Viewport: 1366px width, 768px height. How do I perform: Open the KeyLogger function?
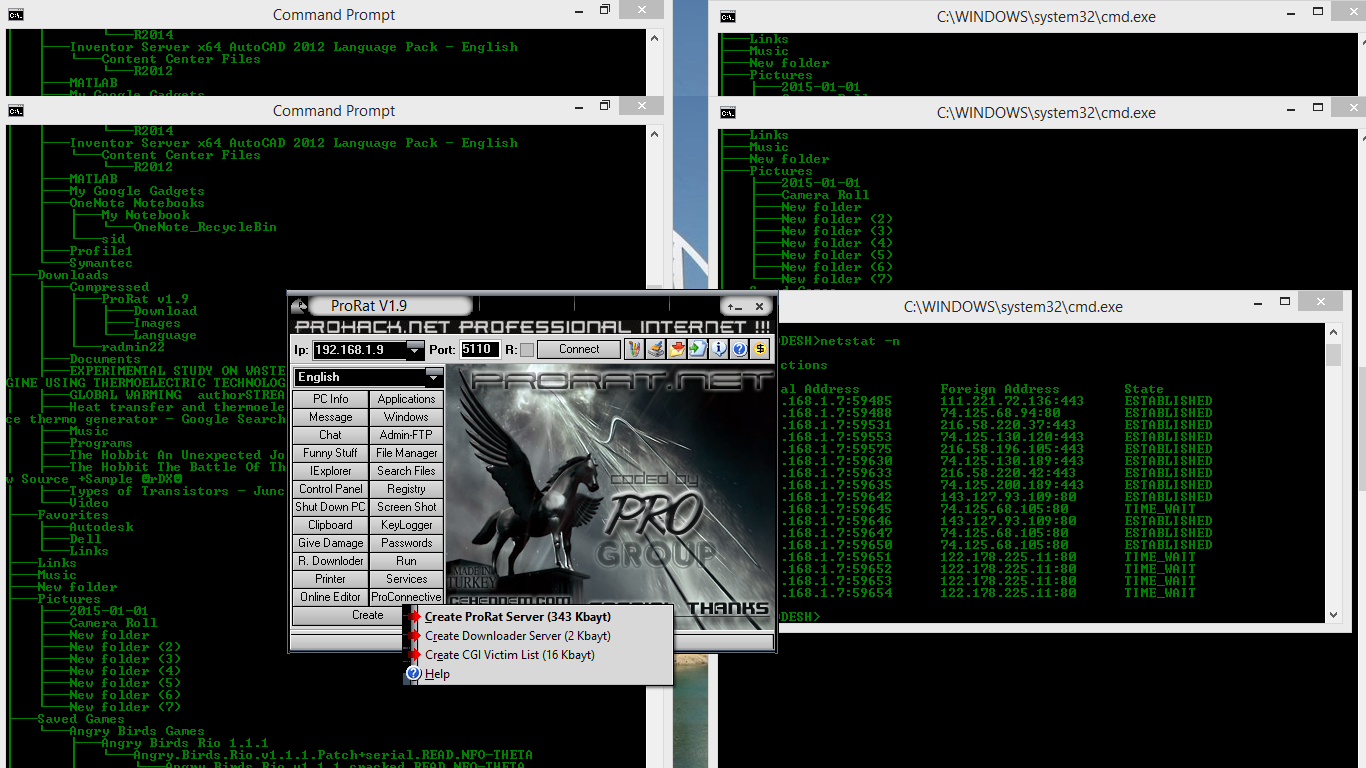(406, 525)
